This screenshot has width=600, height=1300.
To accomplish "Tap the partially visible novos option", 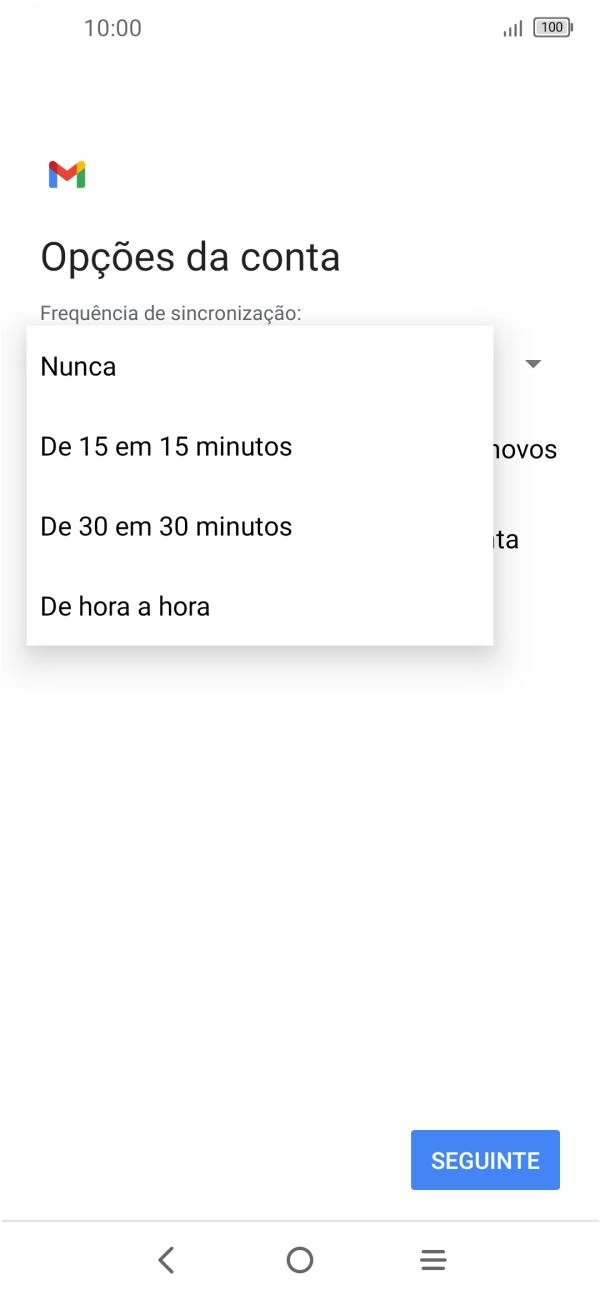I will (x=526, y=449).
